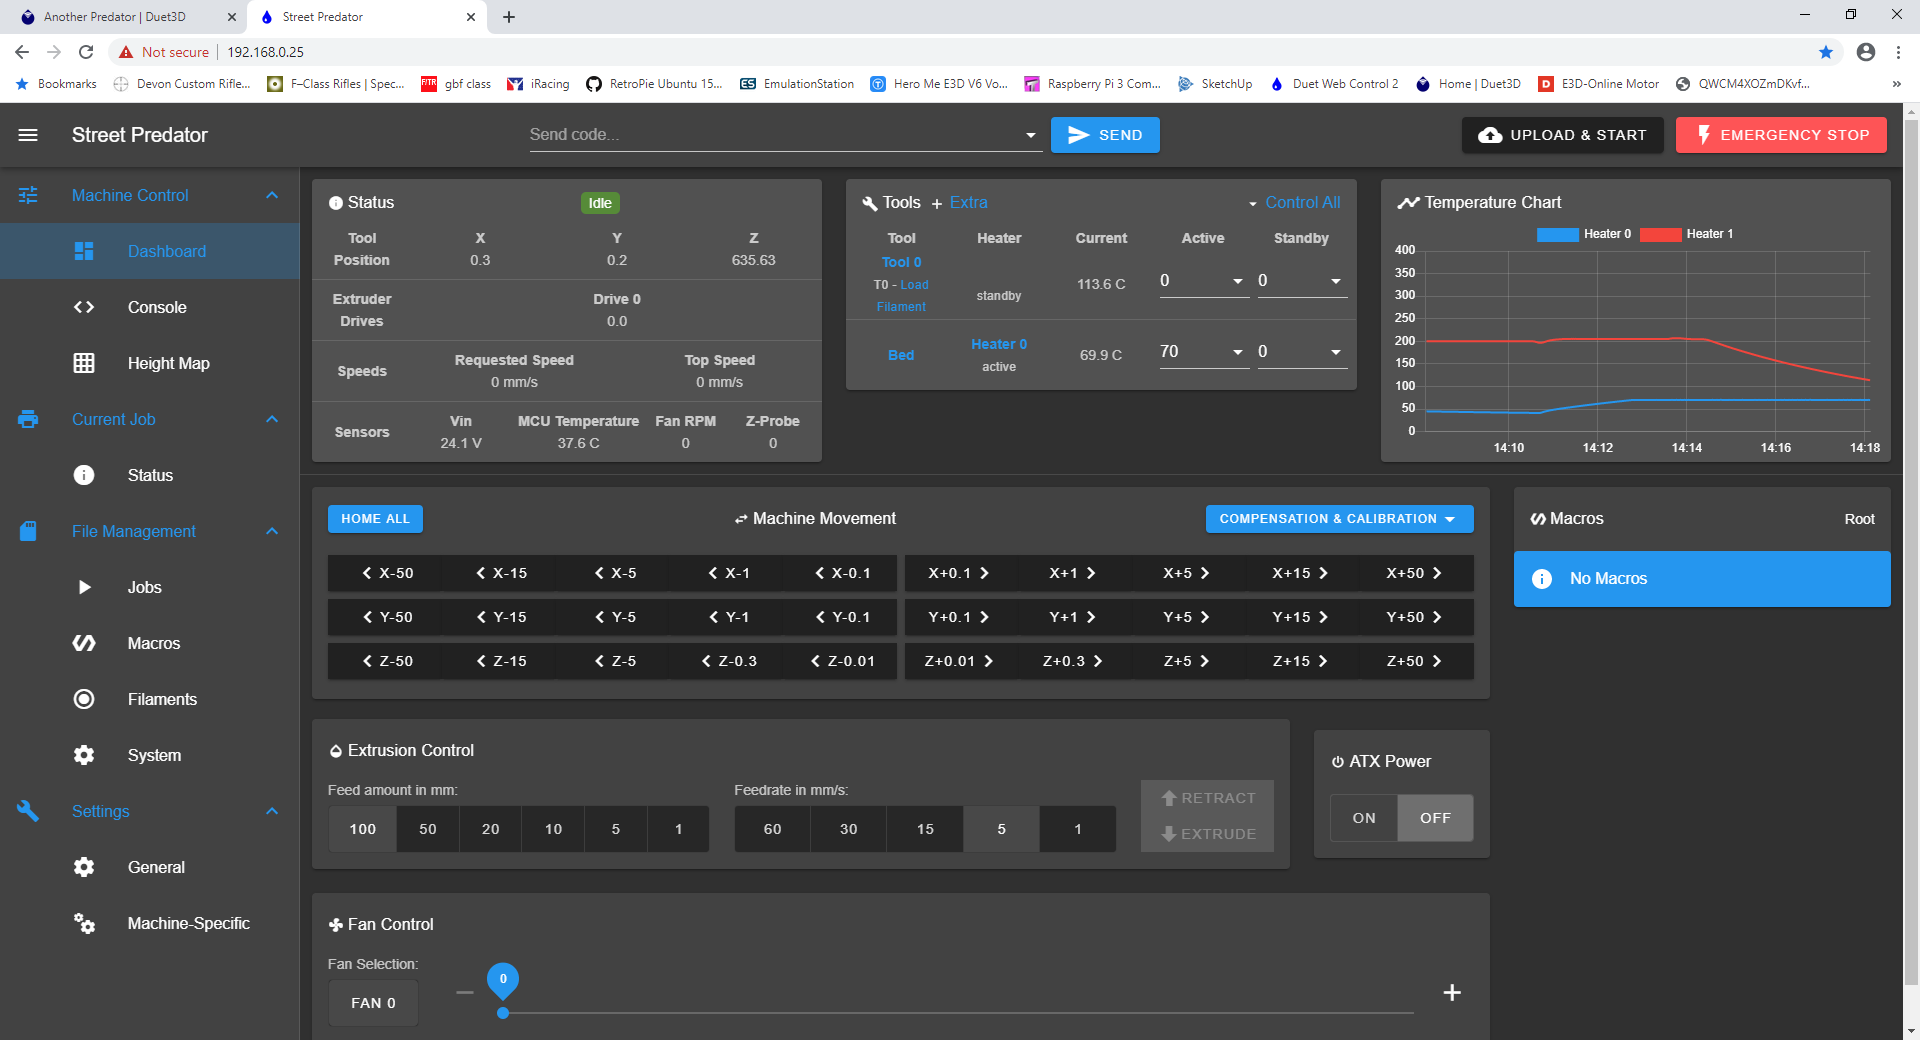The image size is (1920, 1040).
Task: Open the Console page
Action: [150, 307]
